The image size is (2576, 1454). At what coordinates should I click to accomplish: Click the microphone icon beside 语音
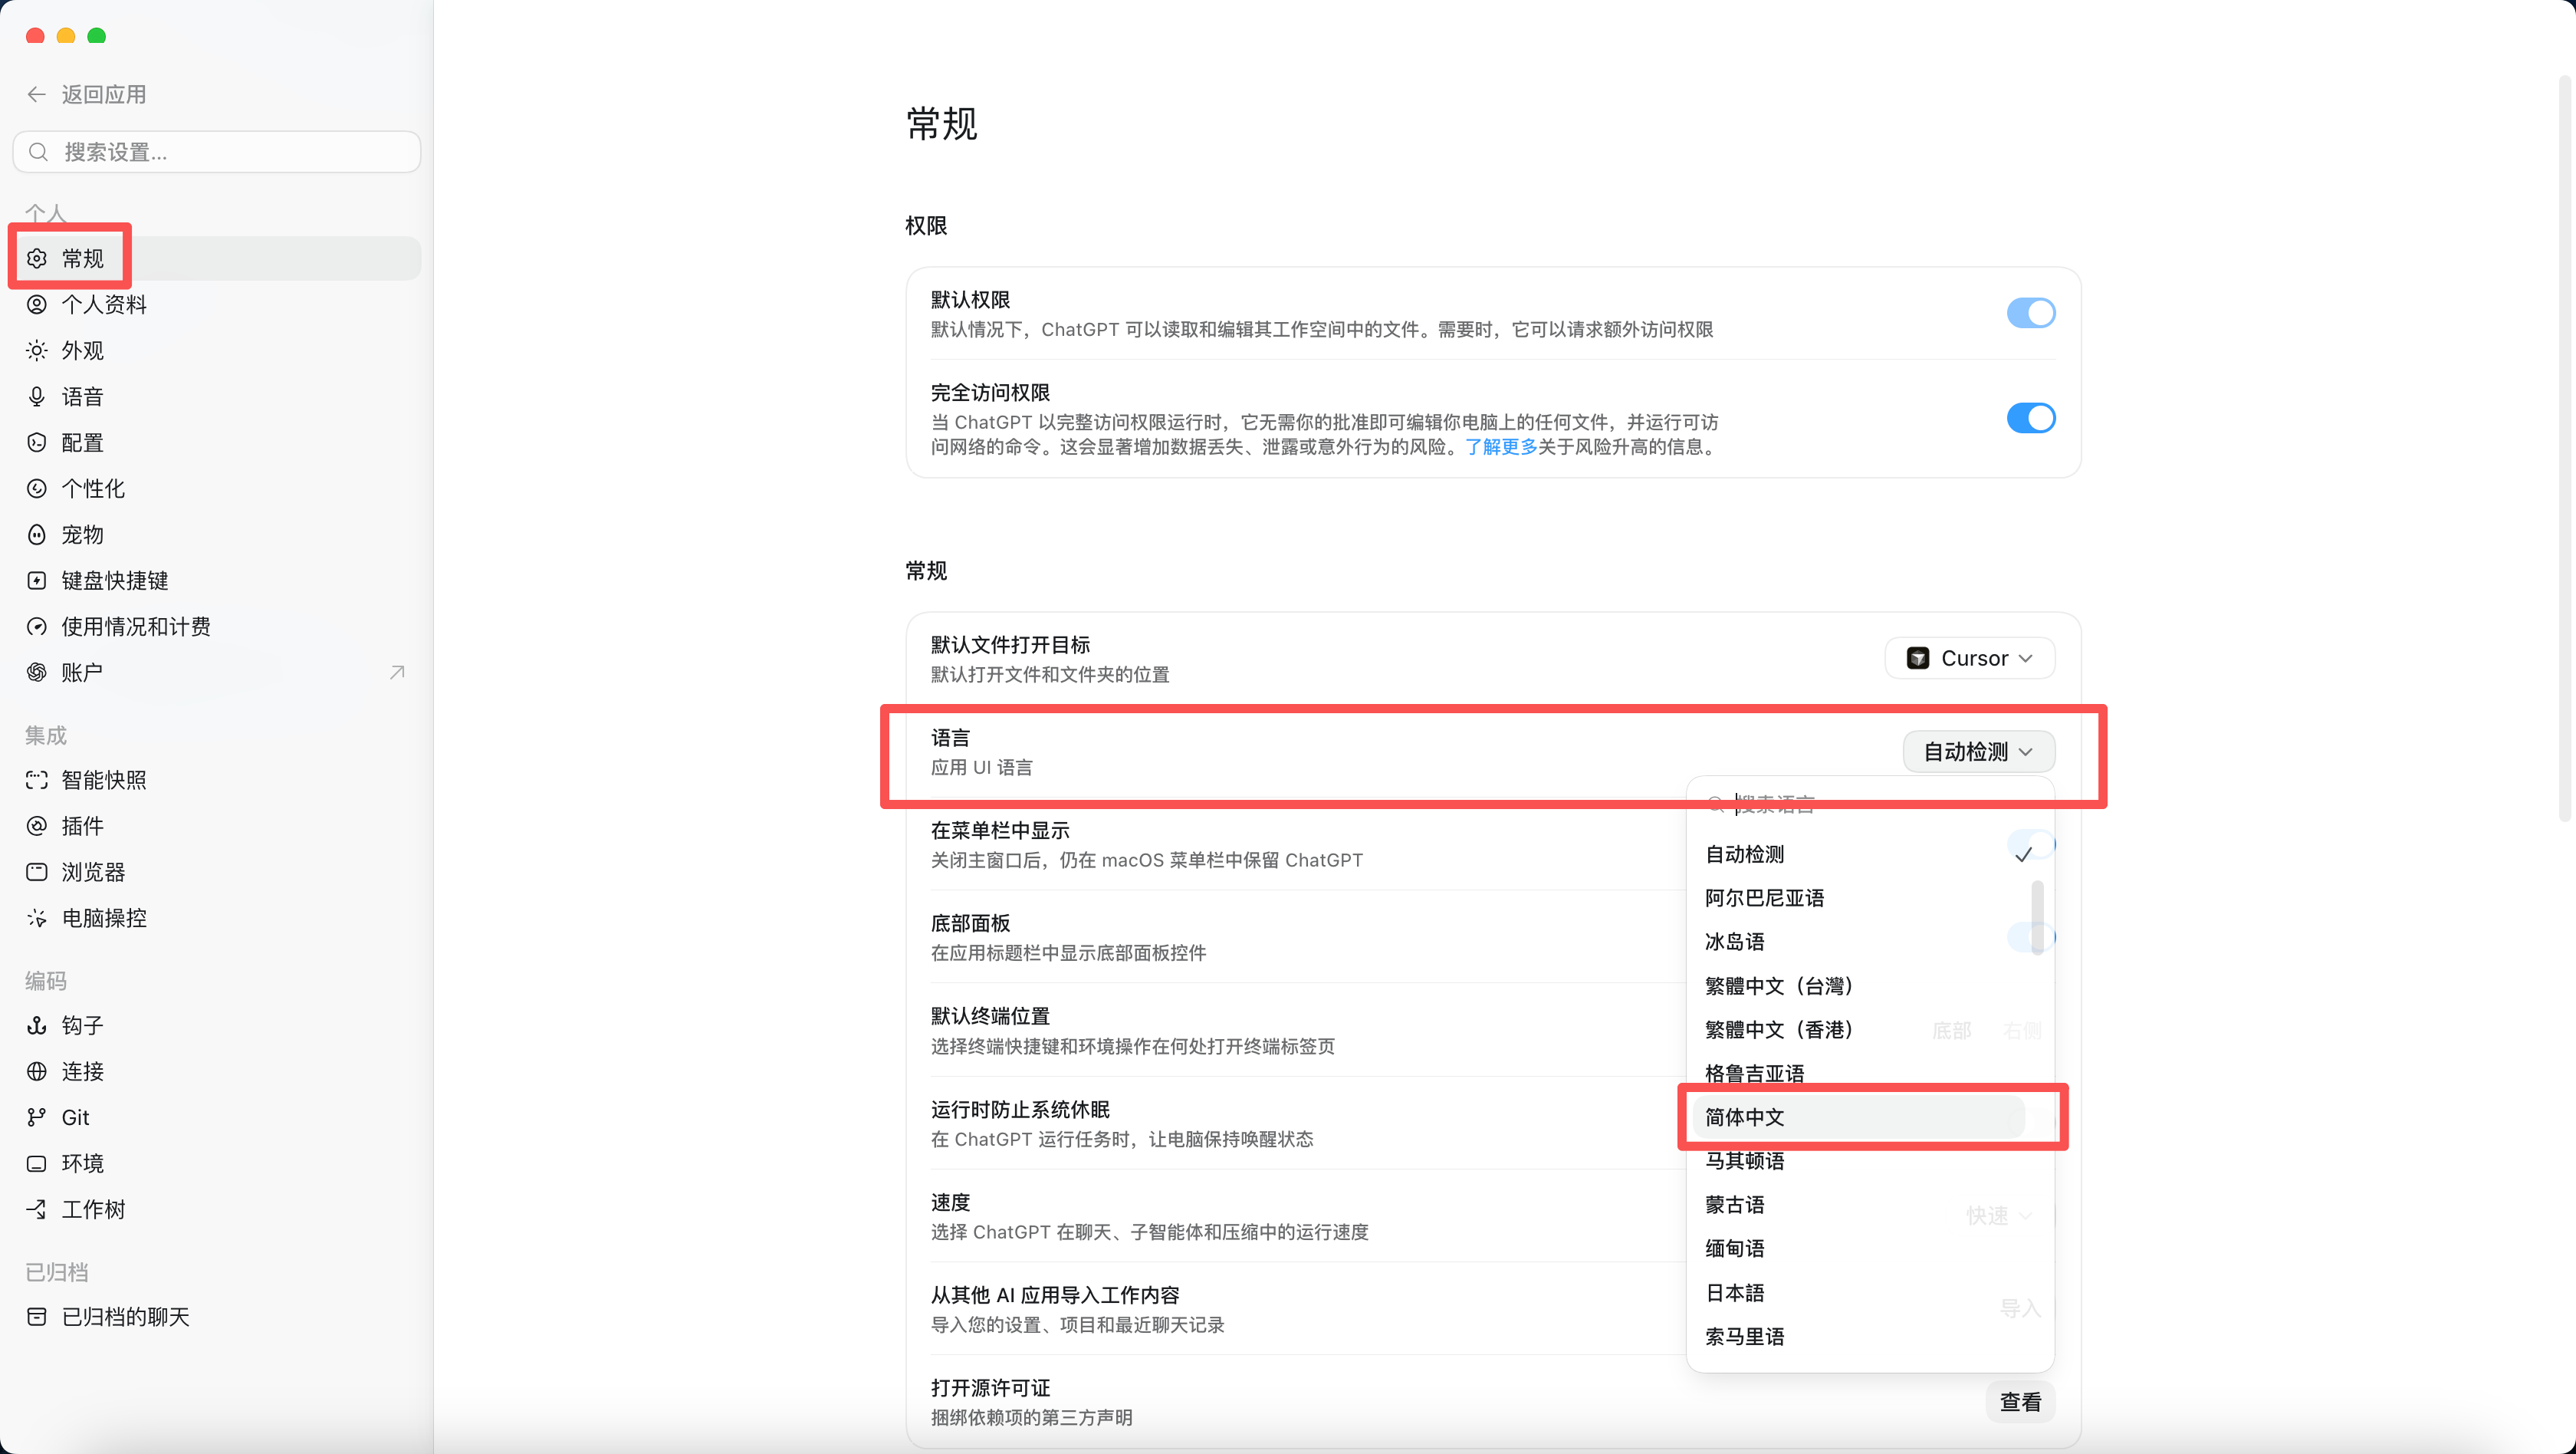[37, 397]
